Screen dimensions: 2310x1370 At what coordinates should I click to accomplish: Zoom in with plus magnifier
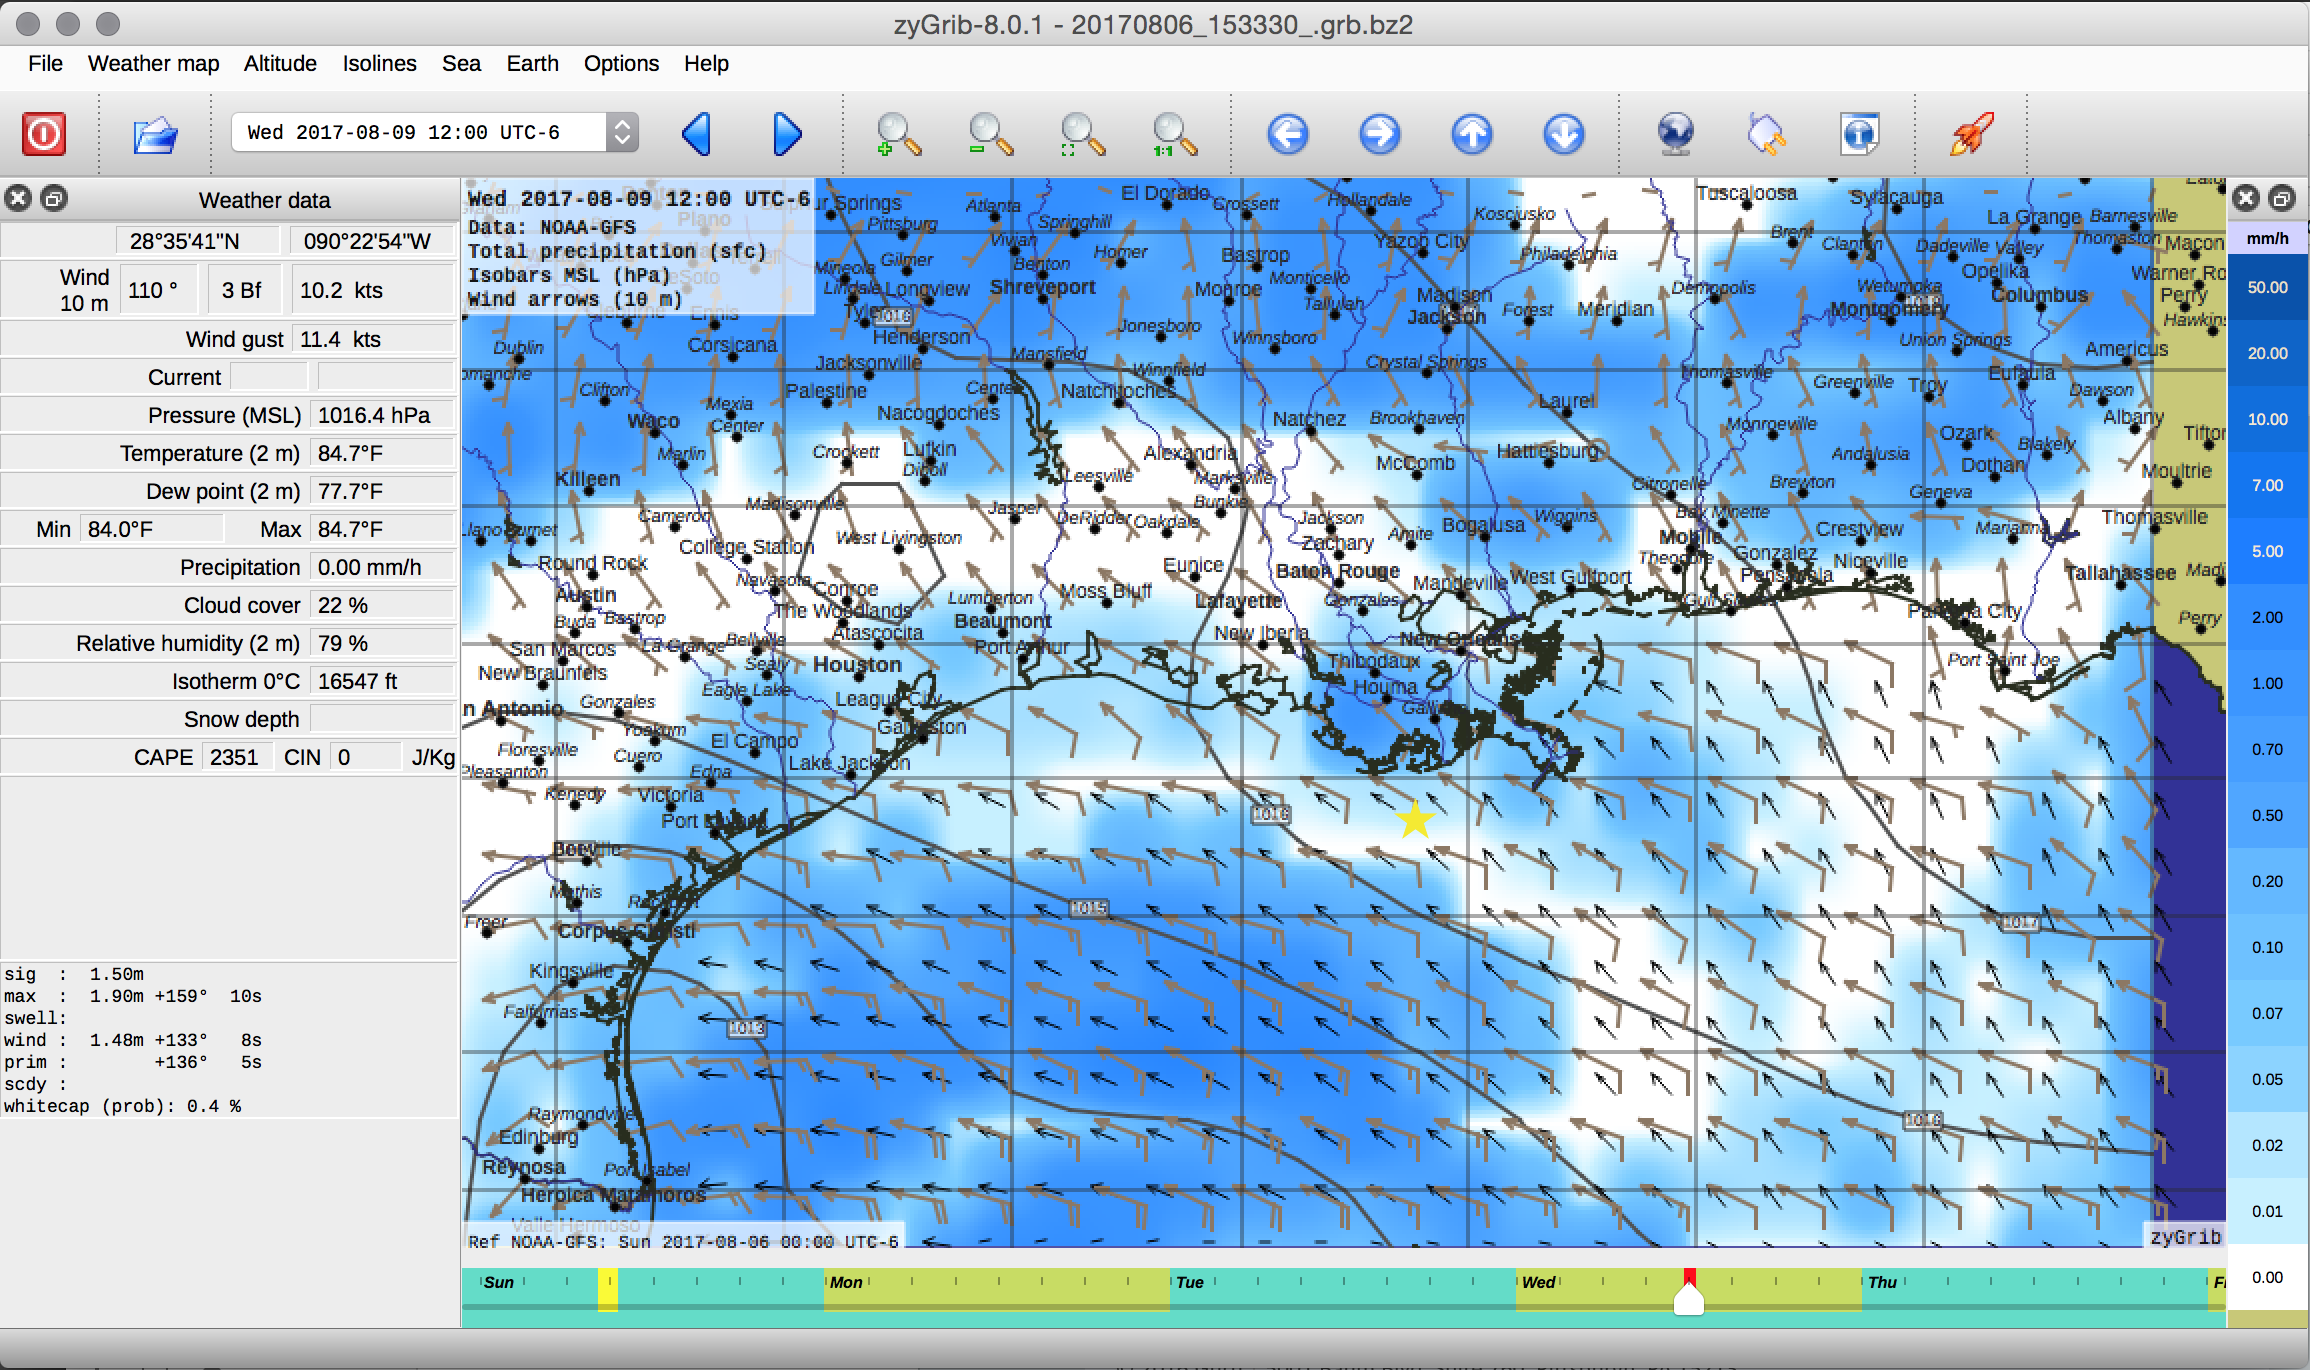(897, 134)
